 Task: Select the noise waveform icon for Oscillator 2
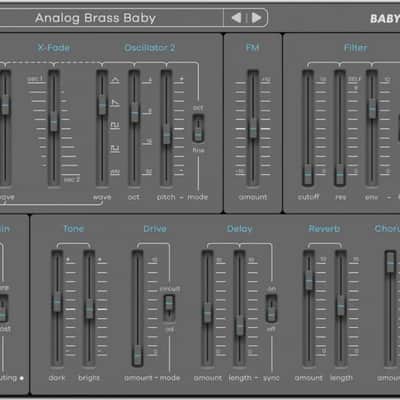pyautogui.click(x=115, y=172)
